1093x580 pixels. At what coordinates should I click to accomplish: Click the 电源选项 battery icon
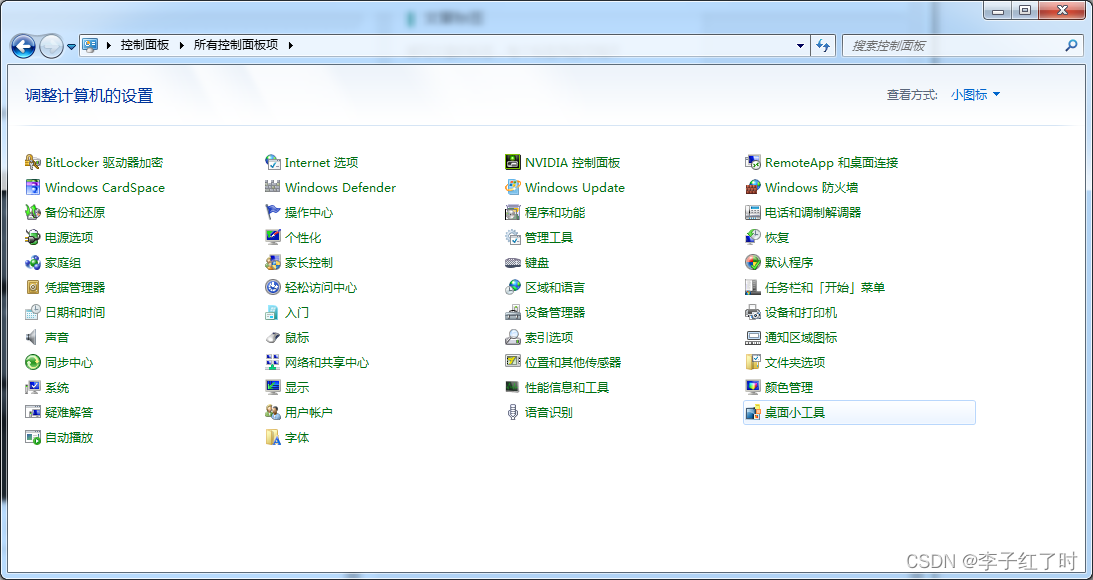pyautogui.click(x=32, y=238)
